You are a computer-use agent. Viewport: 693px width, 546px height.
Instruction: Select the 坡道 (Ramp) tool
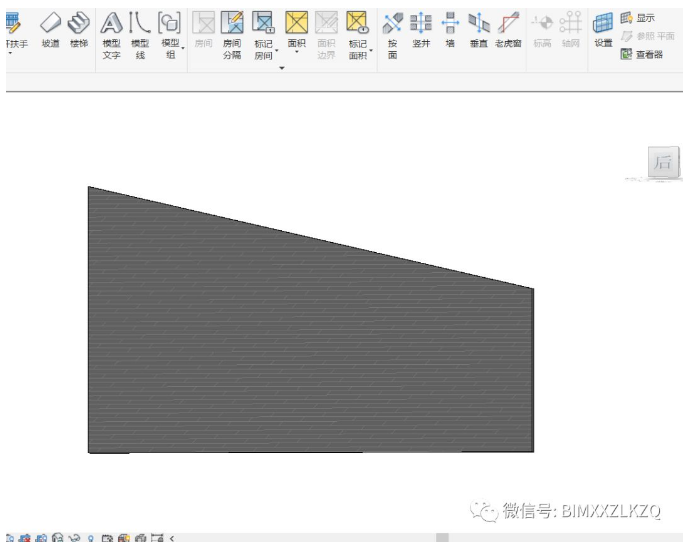[50, 29]
